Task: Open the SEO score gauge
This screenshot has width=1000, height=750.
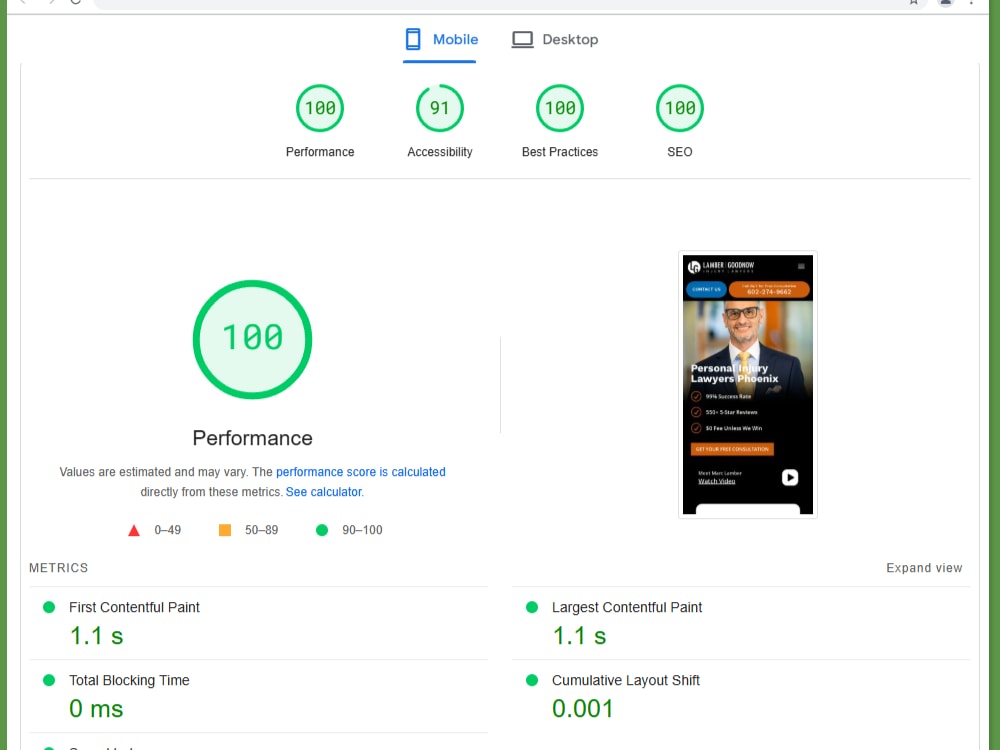Action: 680,108
